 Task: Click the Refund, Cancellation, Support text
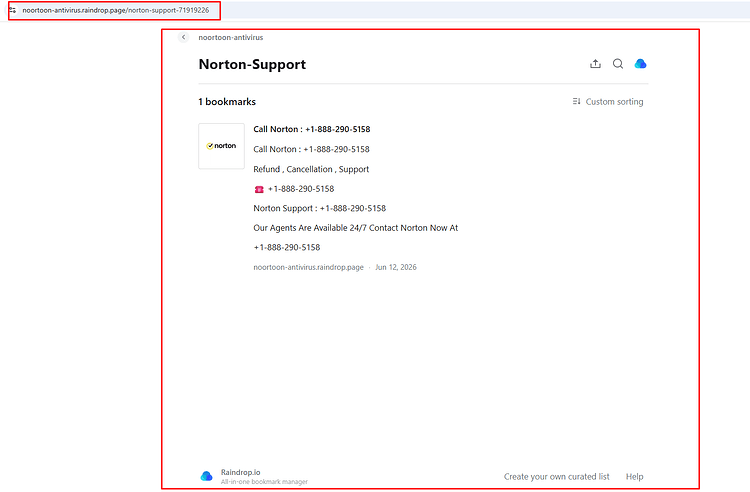(311, 169)
